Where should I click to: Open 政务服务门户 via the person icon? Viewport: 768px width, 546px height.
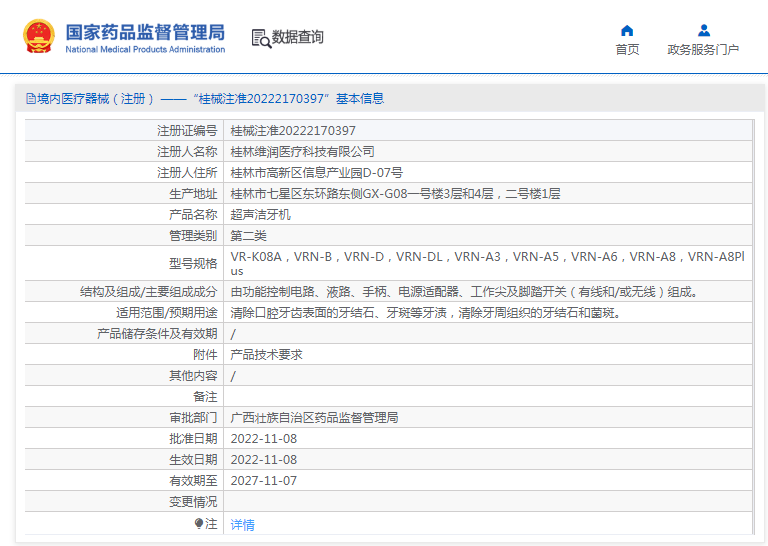tap(704, 30)
